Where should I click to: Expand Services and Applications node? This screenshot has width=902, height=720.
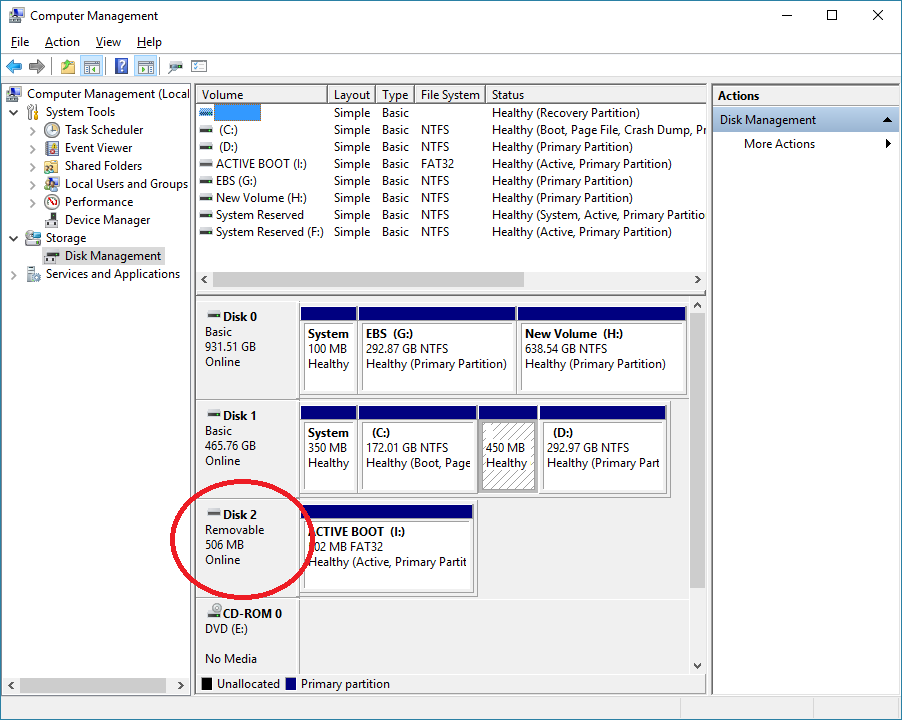tap(14, 275)
